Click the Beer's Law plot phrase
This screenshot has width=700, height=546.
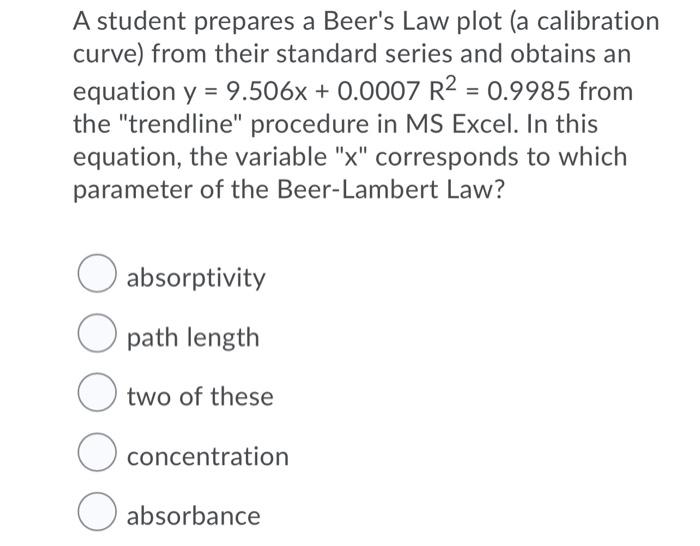click(412, 21)
